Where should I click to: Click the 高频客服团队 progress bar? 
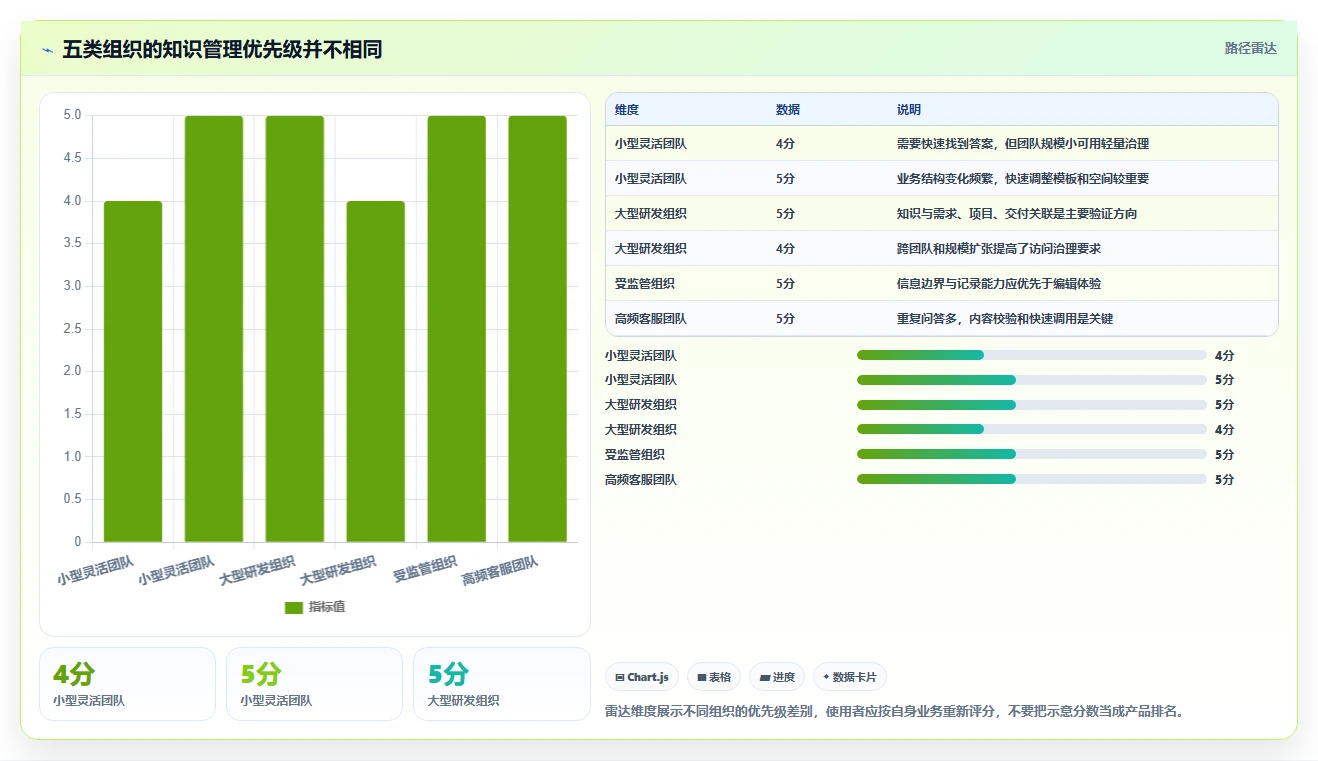1032,479
